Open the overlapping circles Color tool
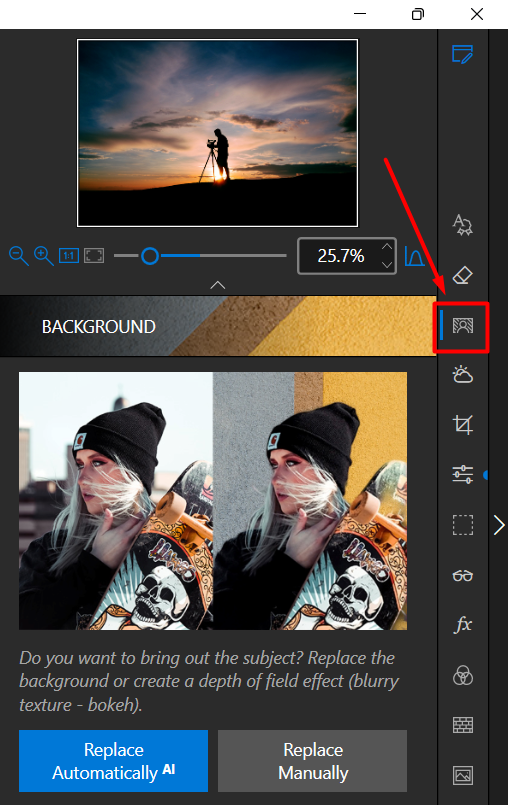This screenshot has width=508, height=805. 462,675
